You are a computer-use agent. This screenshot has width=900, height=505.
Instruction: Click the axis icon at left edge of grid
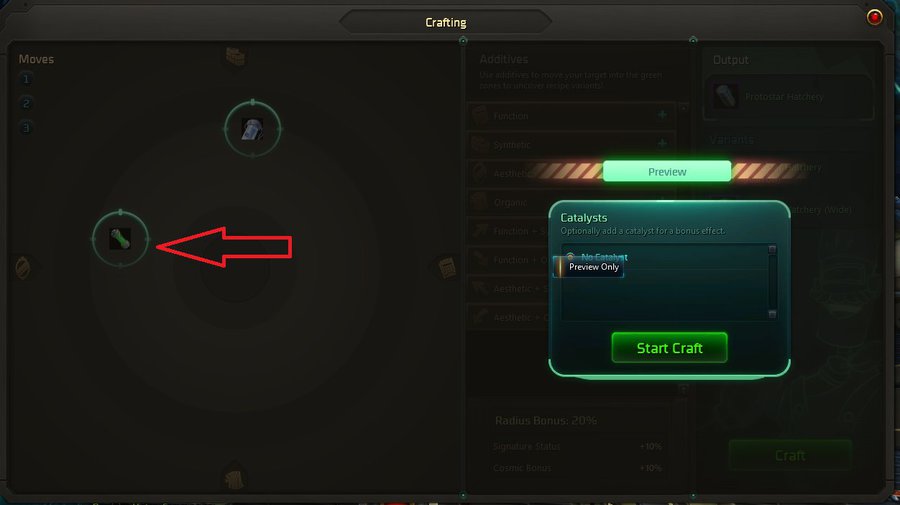[x=23, y=267]
